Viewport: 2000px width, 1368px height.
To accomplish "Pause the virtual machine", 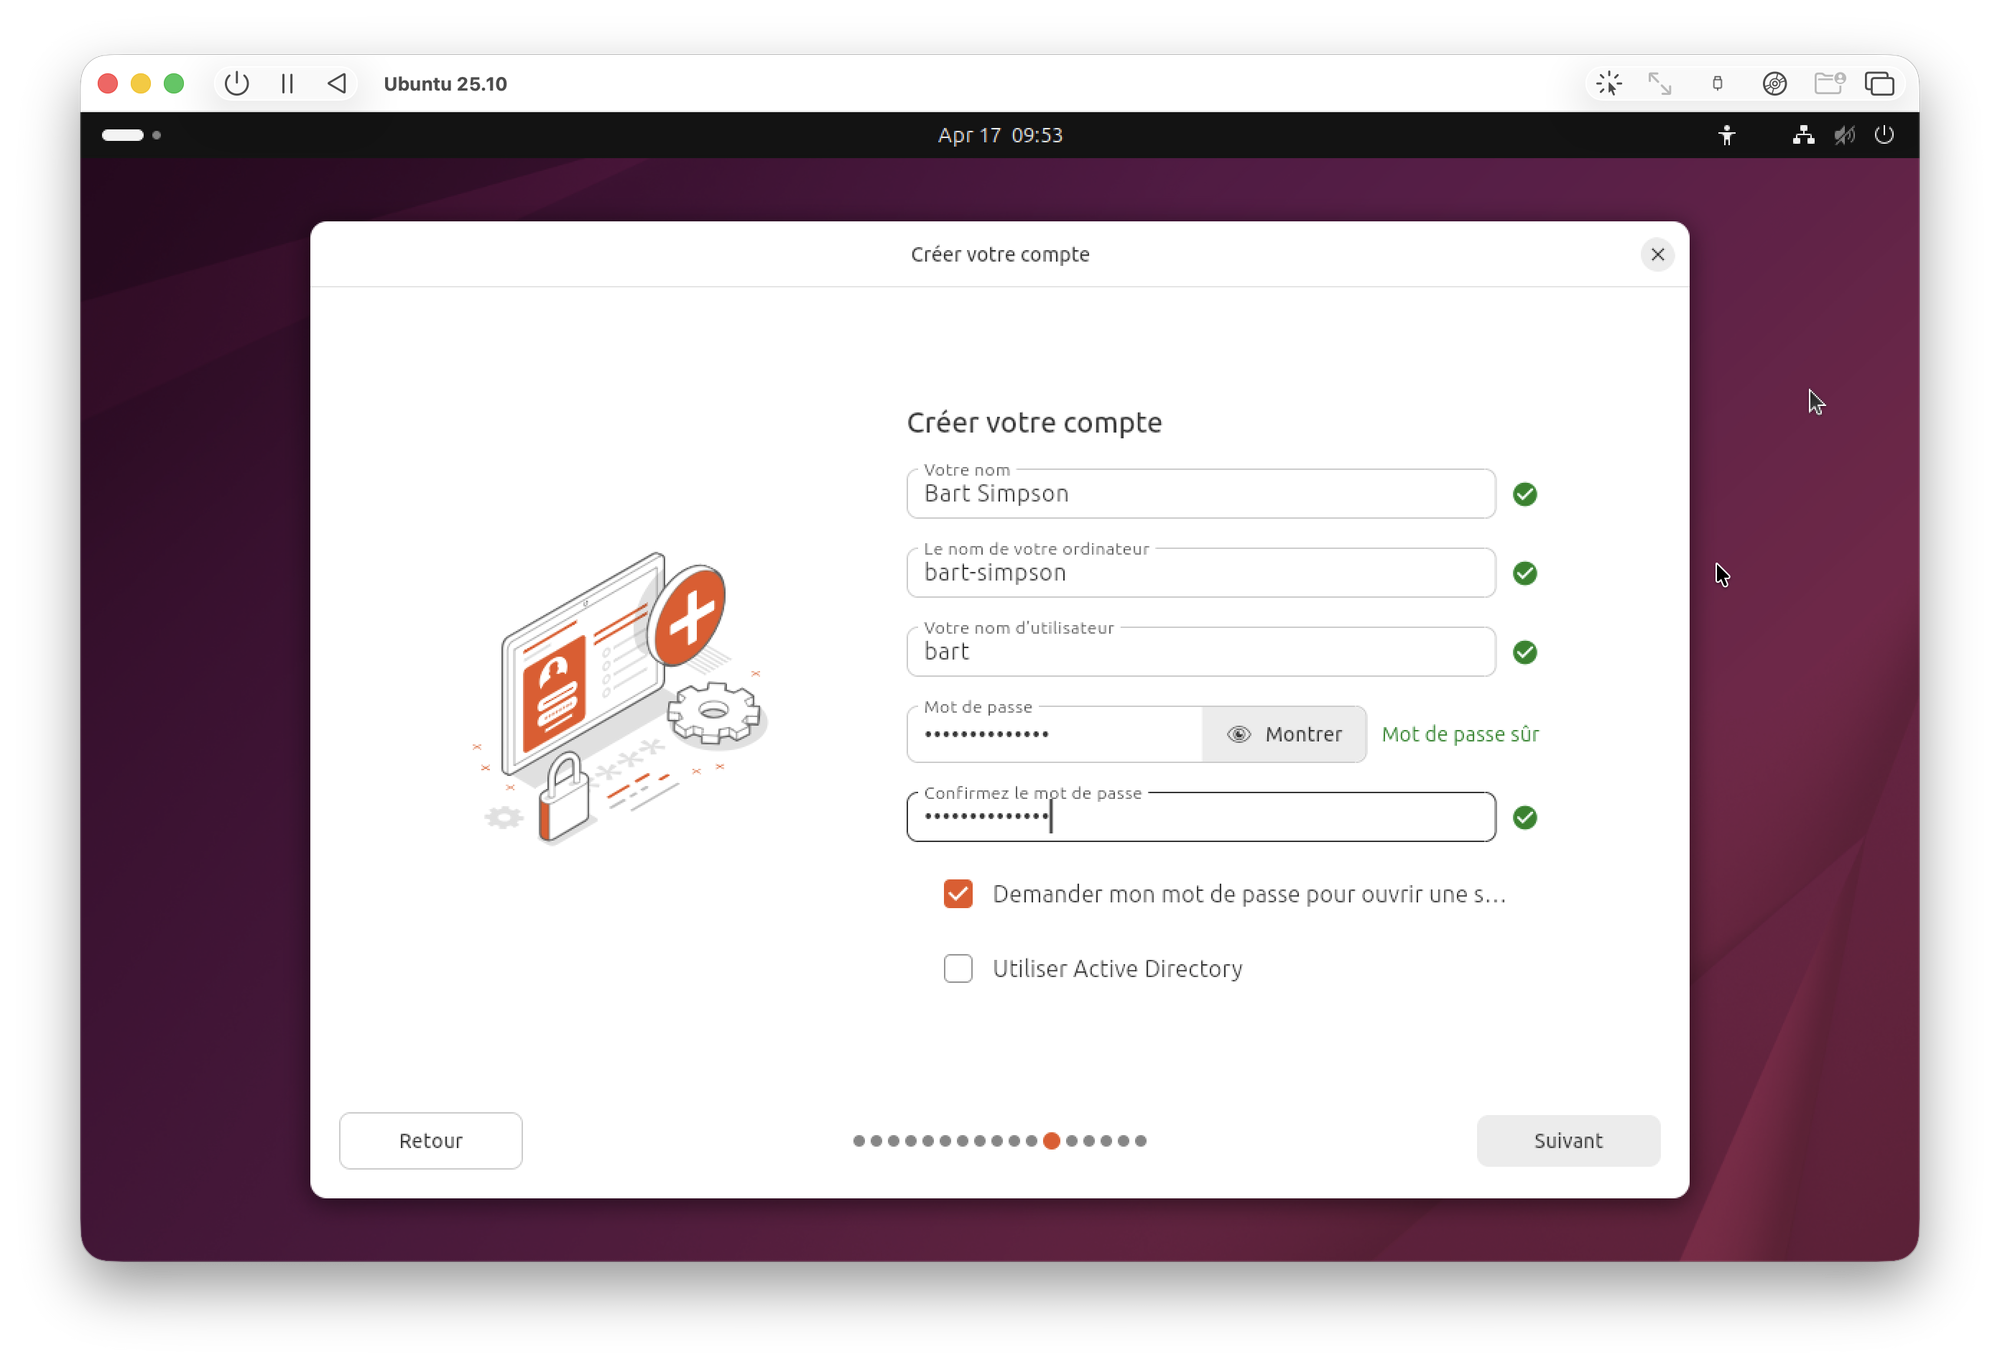I will [x=287, y=84].
